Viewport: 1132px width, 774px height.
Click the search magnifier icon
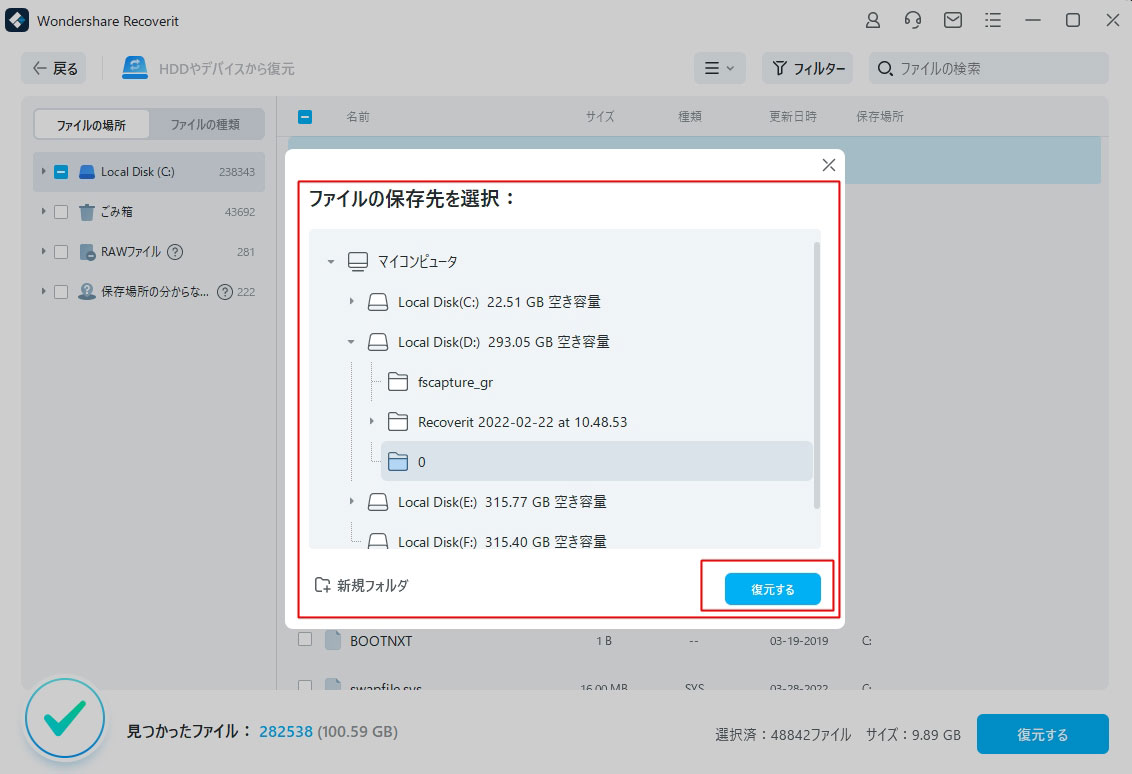pyautogui.click(x=884, y=69)
